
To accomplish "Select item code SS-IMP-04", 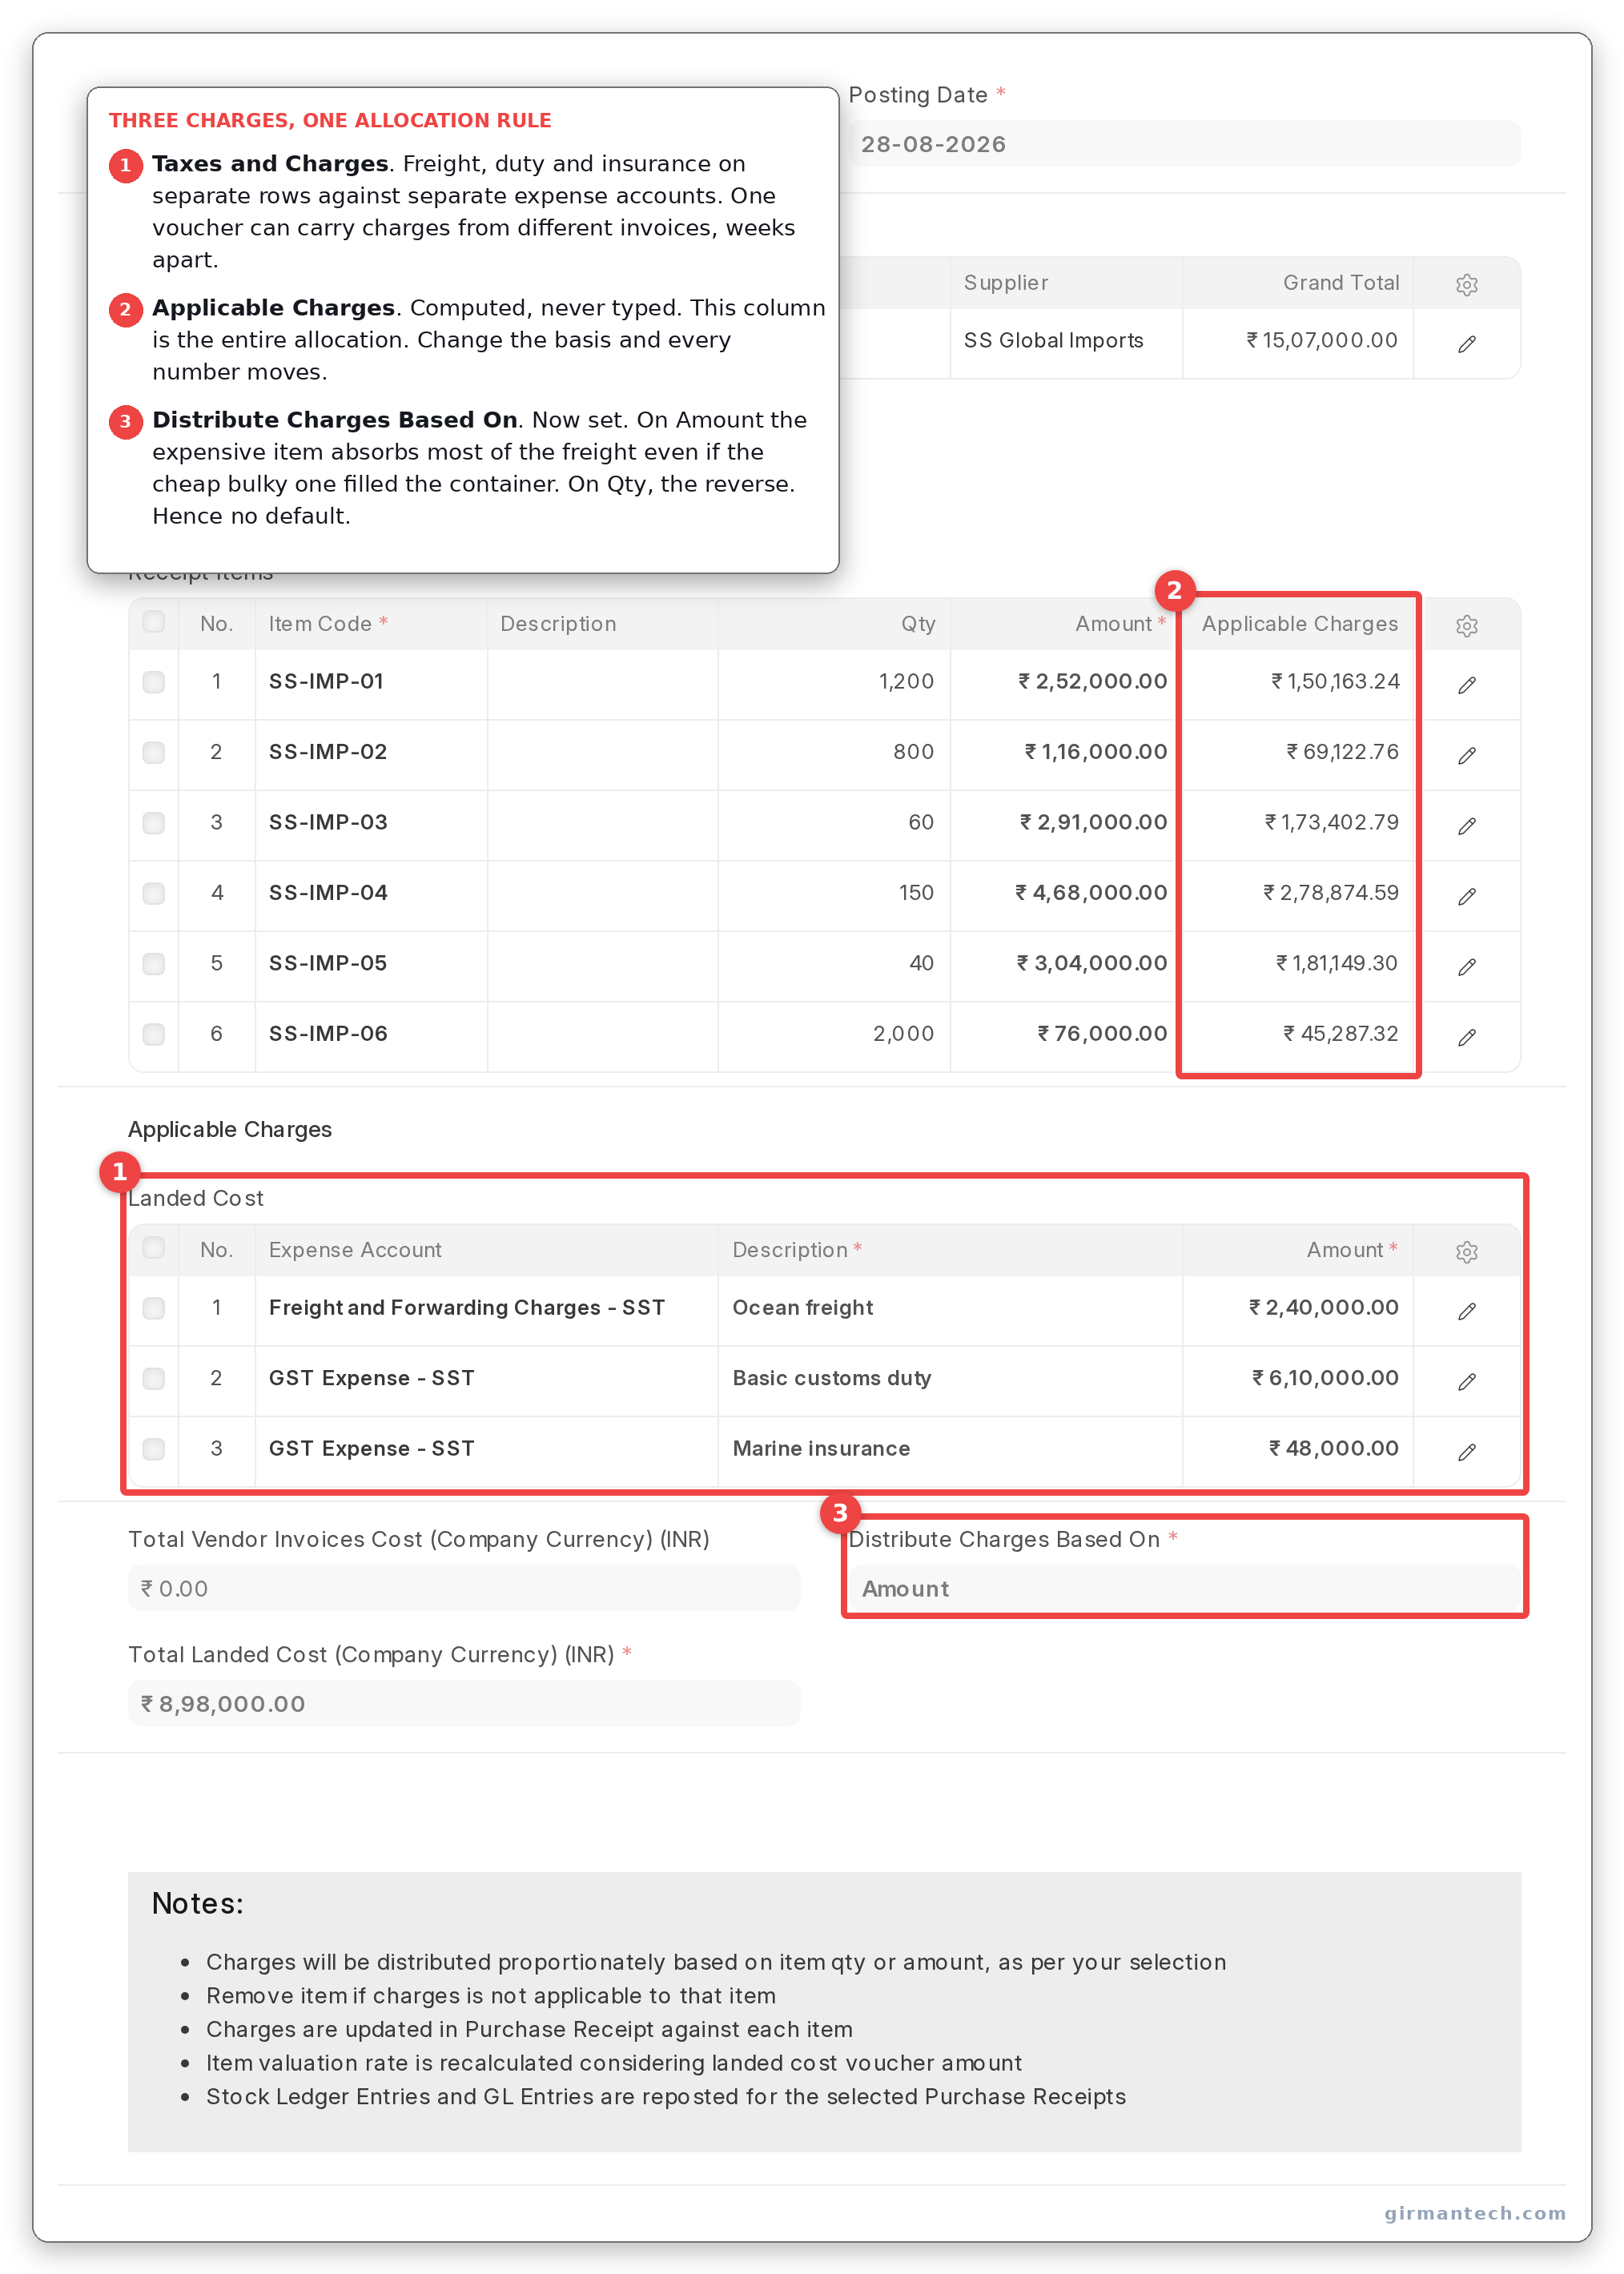I will point(328,892).
